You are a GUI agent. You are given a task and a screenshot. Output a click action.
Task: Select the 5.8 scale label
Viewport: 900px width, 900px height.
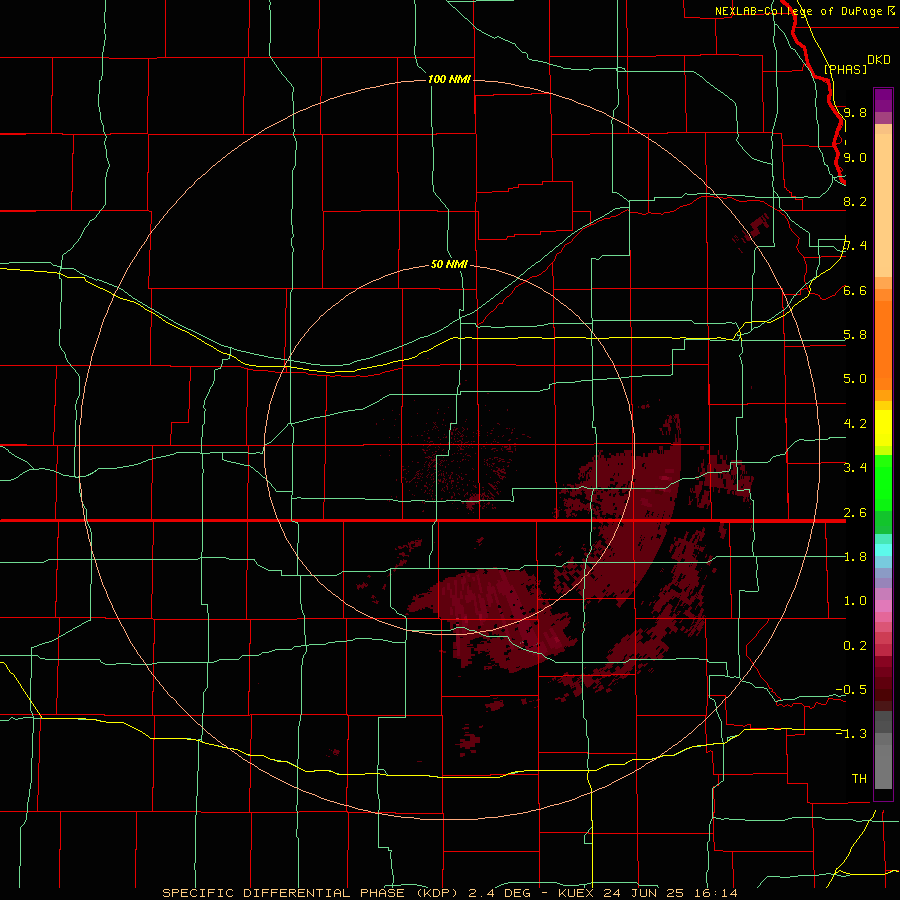coord(855,335)
